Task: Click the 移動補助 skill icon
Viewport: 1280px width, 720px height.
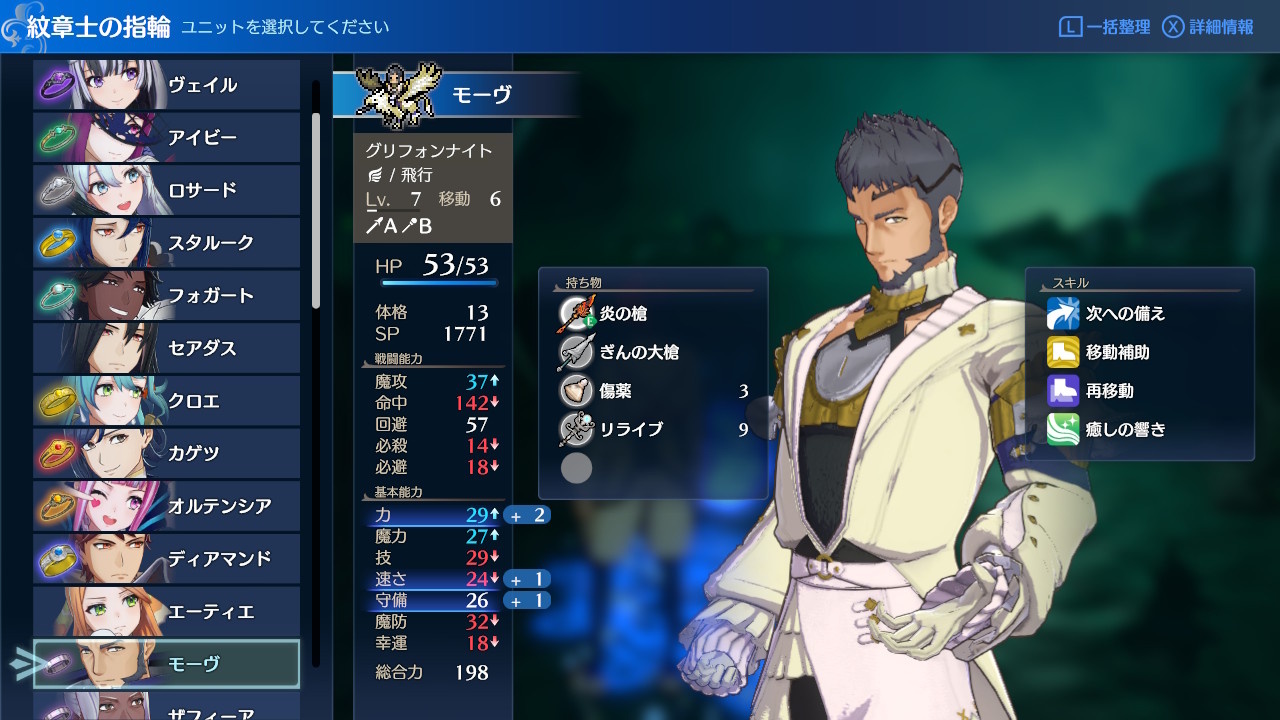Action: [x=1063, y=352]
